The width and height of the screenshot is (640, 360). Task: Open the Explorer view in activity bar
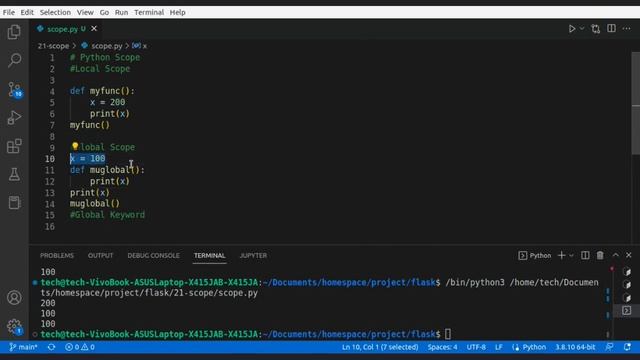(x=14, y=32)
